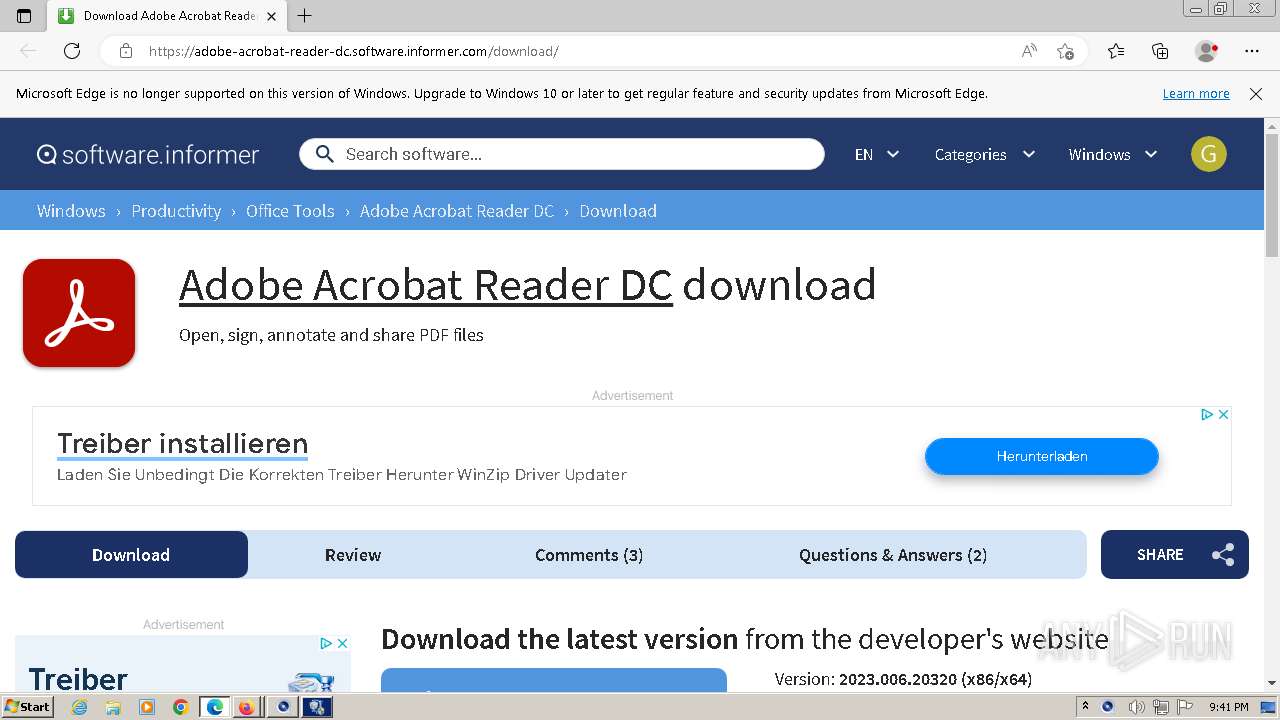Go to Office Tools breadcrumb
Image resolution: width=1280 pixels, height=720 pixels.
[x=290, y=211]
